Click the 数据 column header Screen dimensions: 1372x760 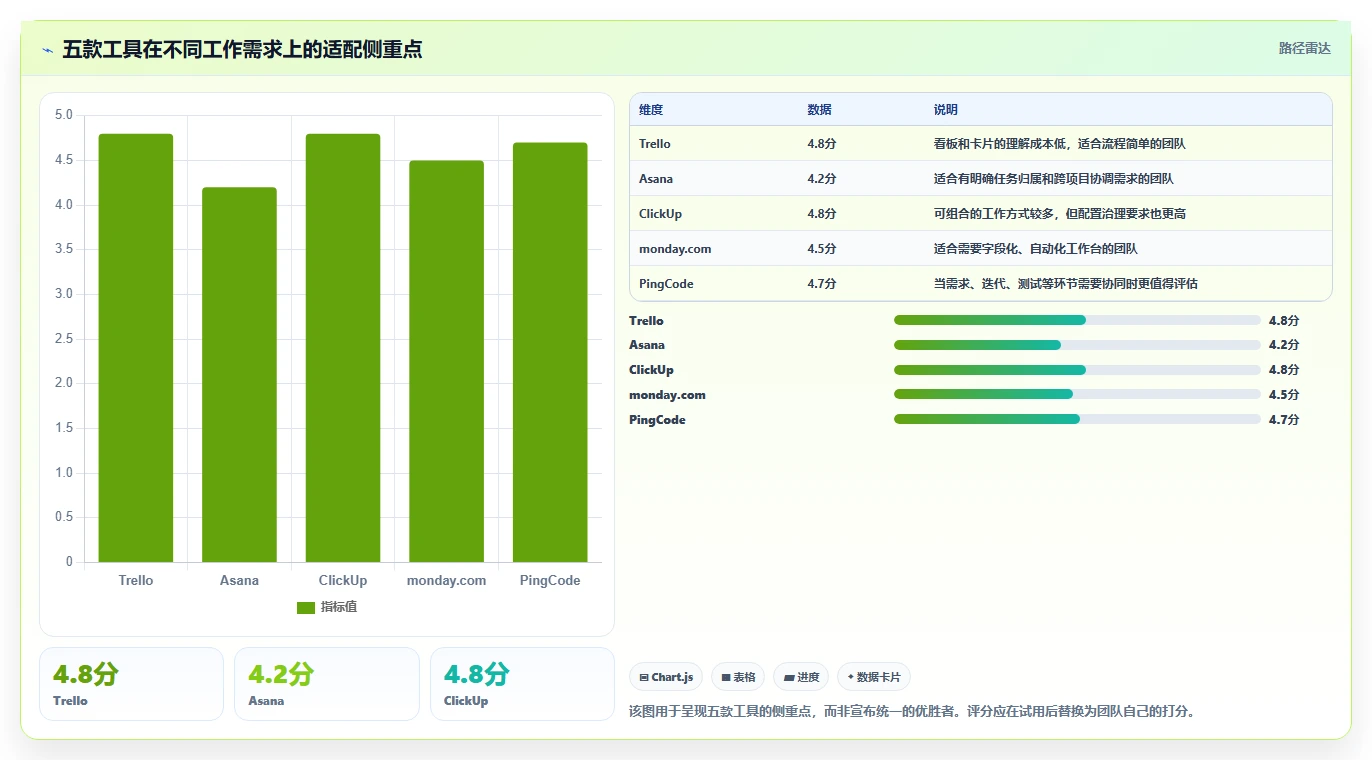click(819, 110)
